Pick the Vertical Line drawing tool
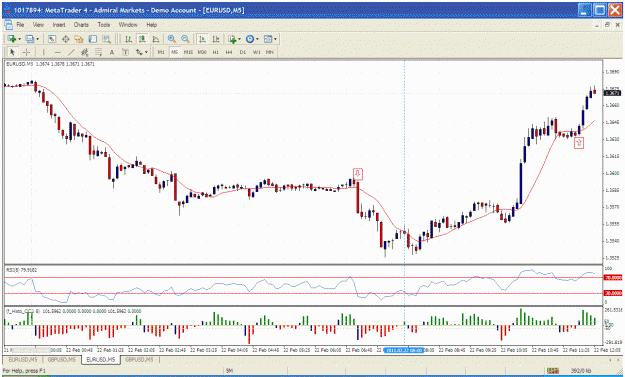The image size is (625, 377). pyautogui.click(x=44, y=52)
